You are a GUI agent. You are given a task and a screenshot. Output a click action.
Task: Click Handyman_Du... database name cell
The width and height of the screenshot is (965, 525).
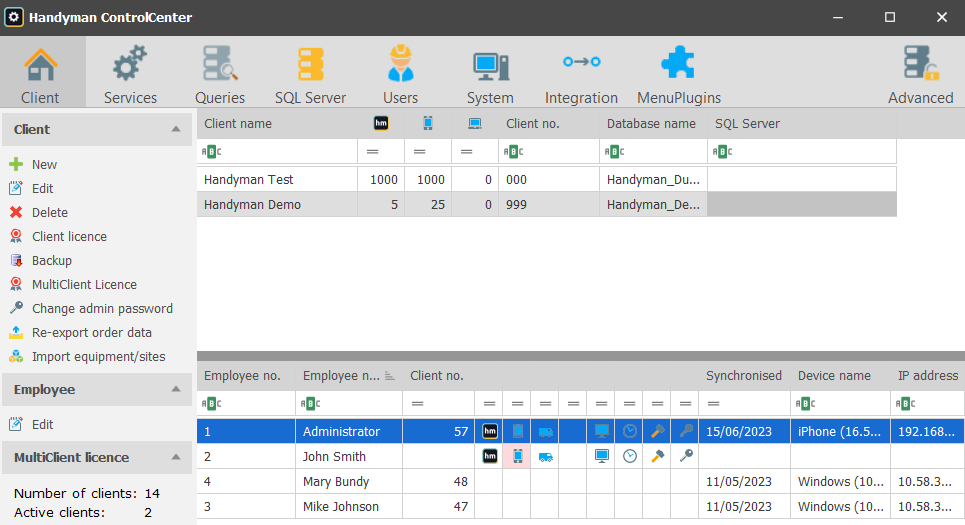[x=654, y=179]
